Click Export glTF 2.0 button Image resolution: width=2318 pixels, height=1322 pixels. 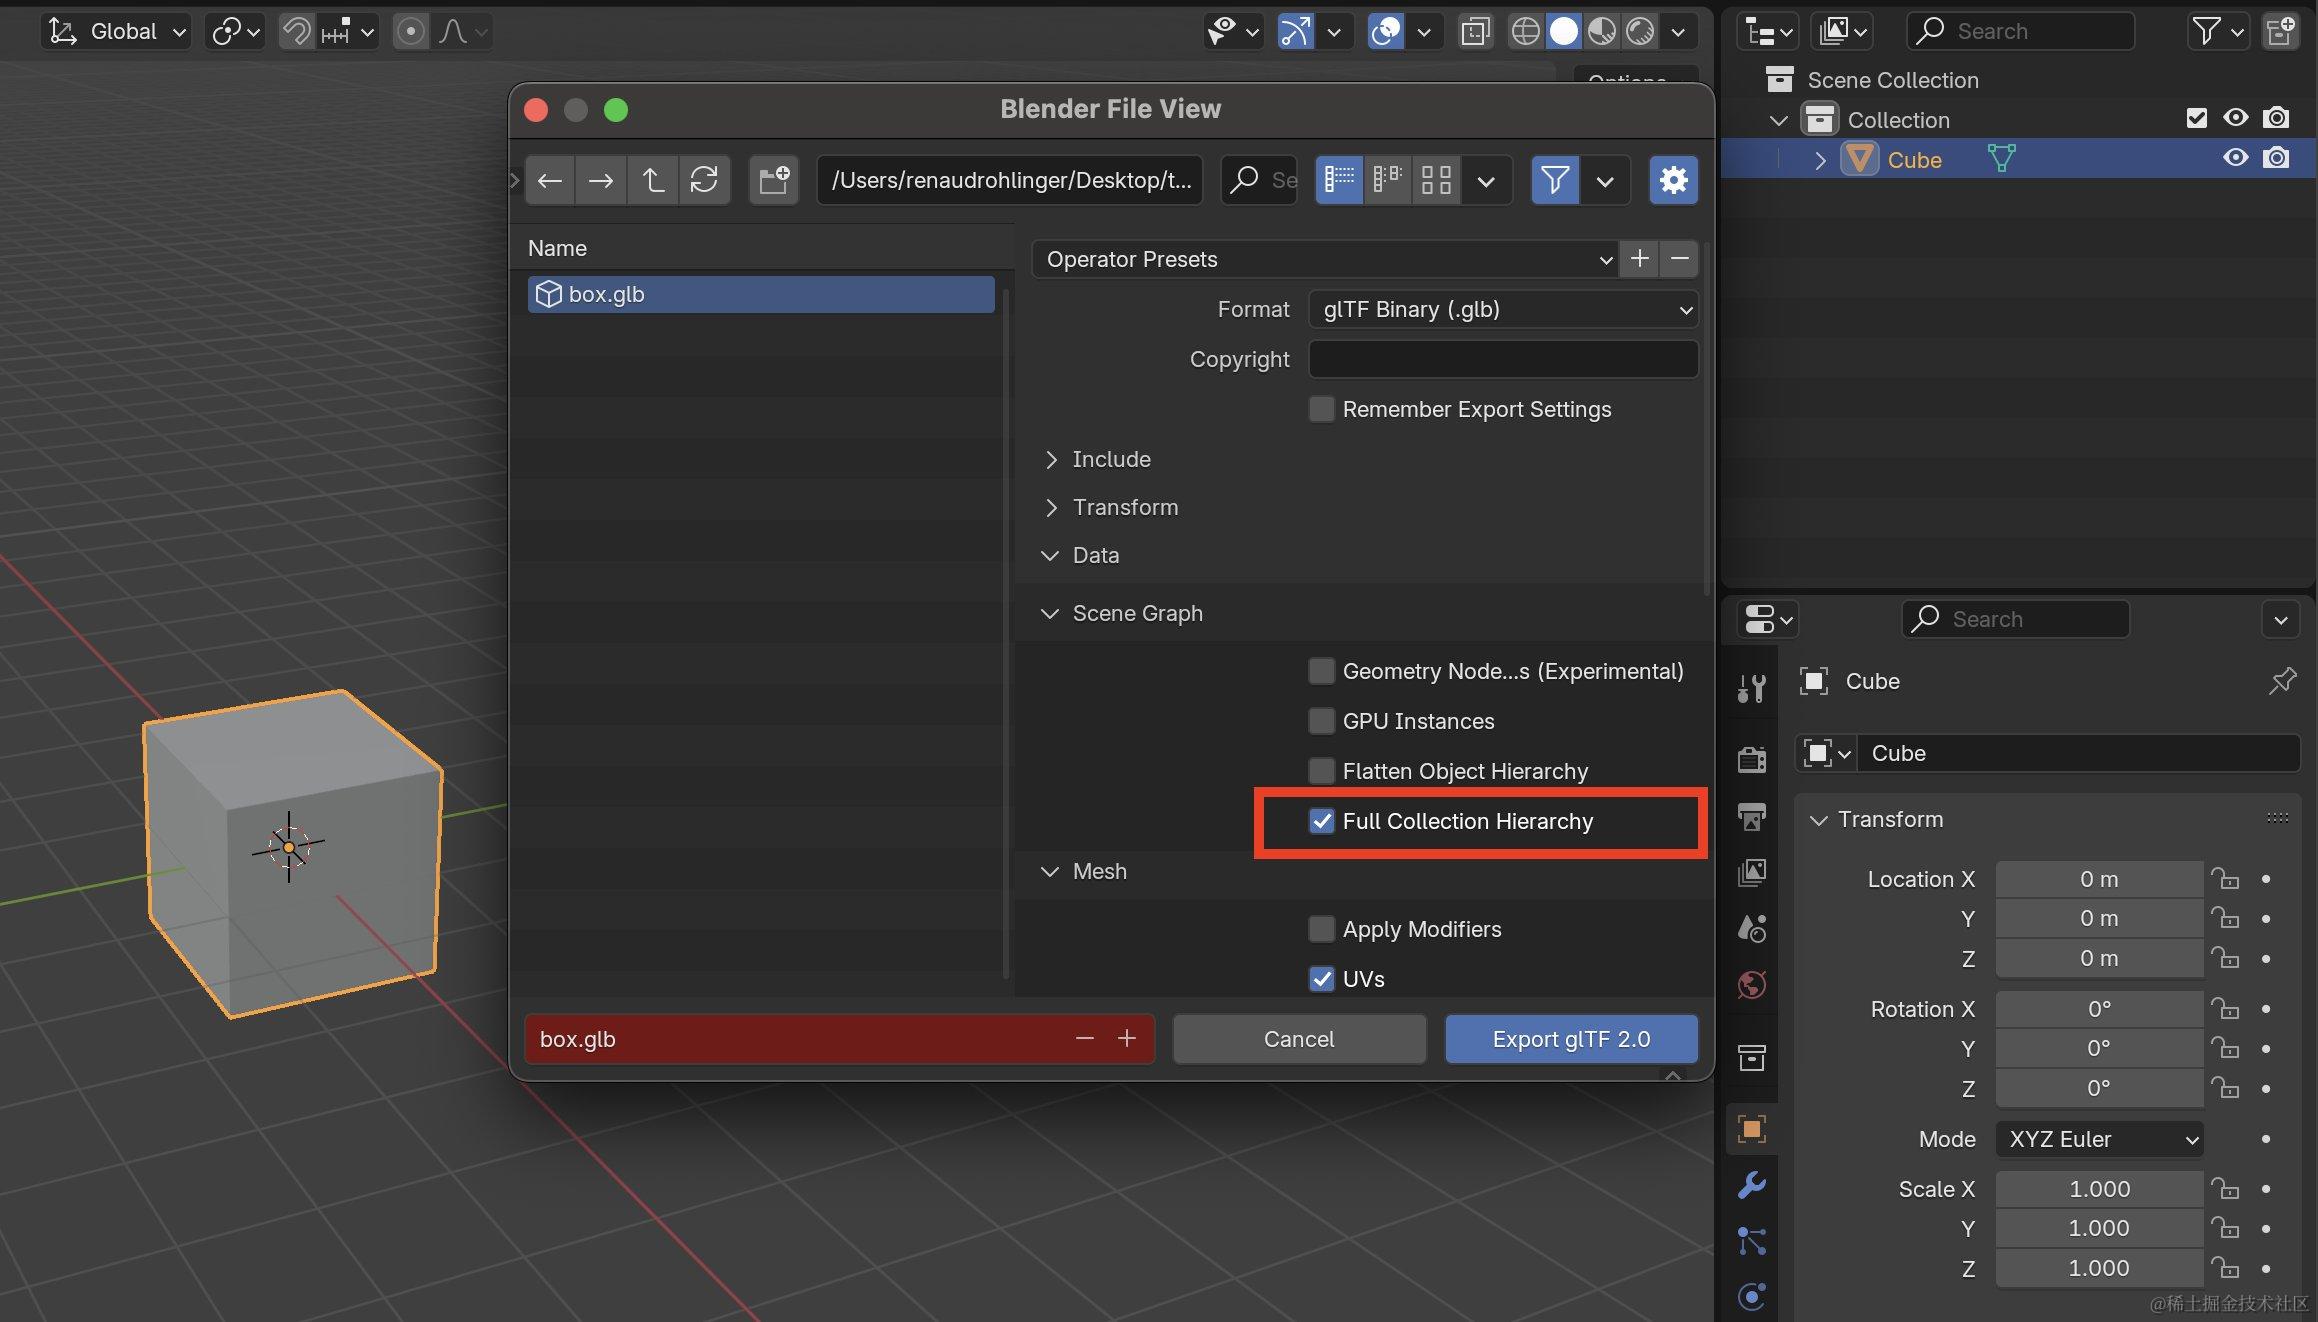pos(1570,1039)
